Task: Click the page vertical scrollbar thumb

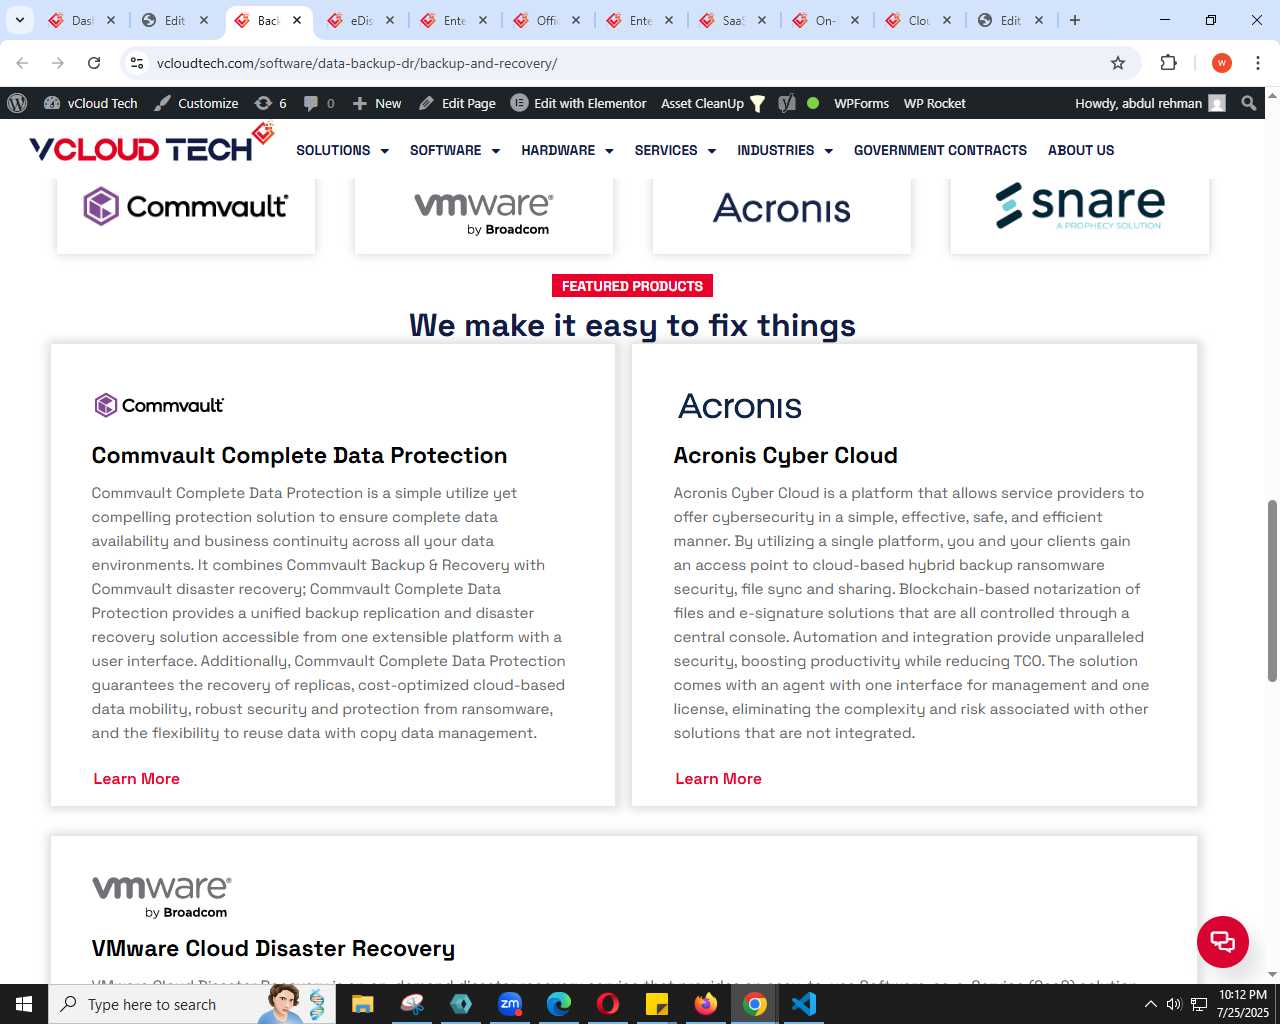Action: (1272, 591)
